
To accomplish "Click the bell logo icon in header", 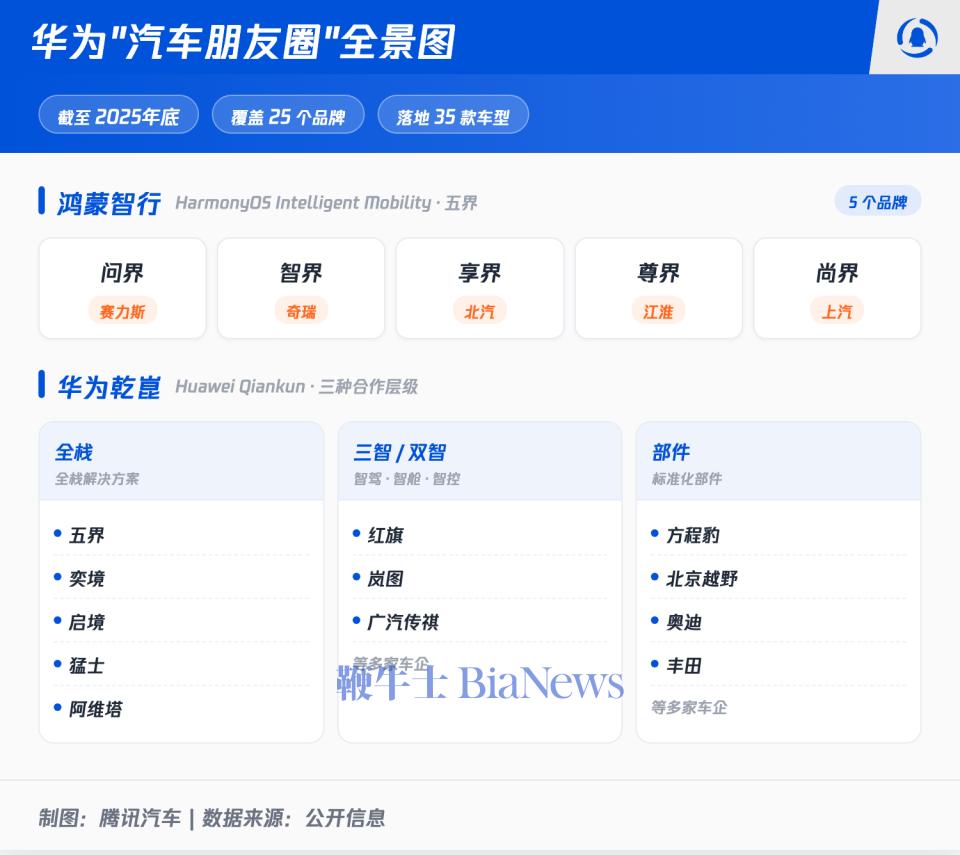I will tap(917, 38).
